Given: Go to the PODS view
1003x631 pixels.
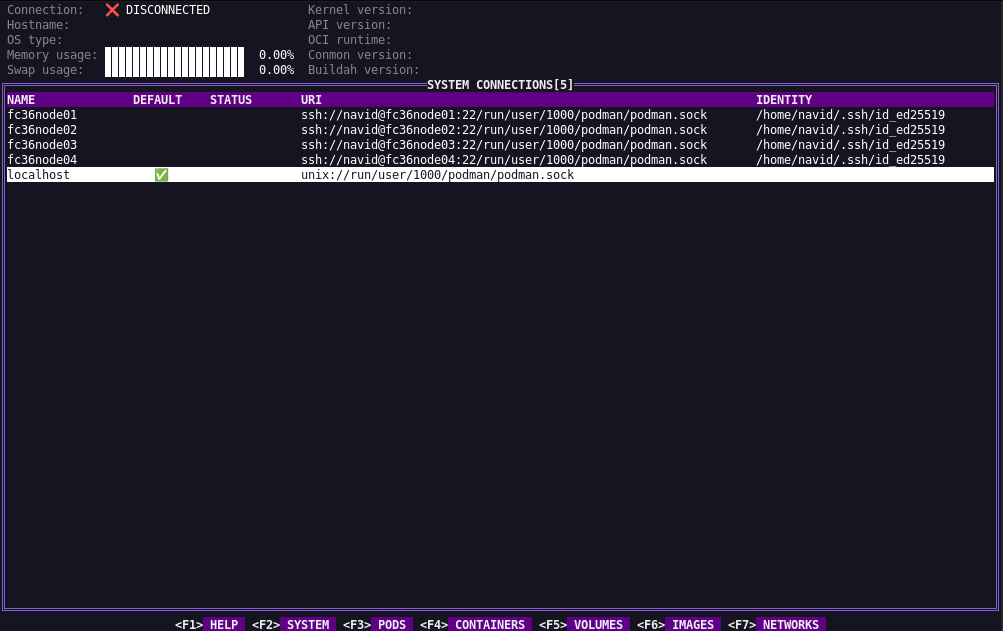Looking at the screenshot, I should 392,624.
